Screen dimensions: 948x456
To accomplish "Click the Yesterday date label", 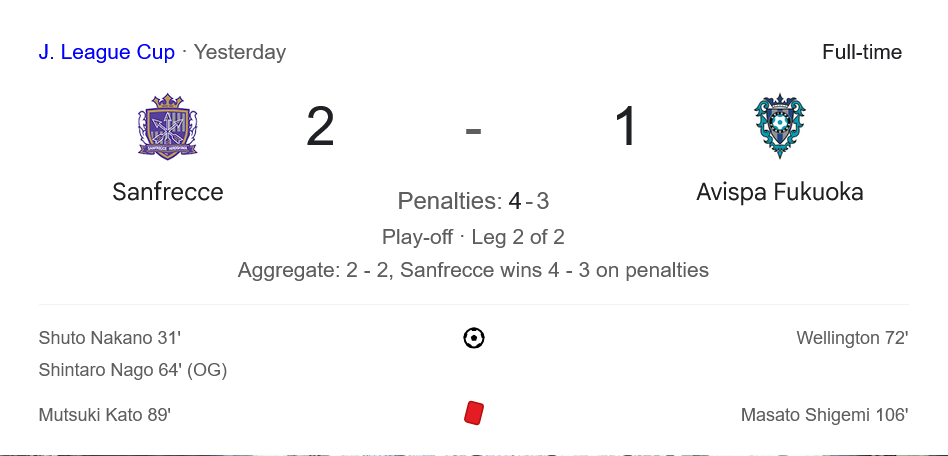I will click(240, 52).
